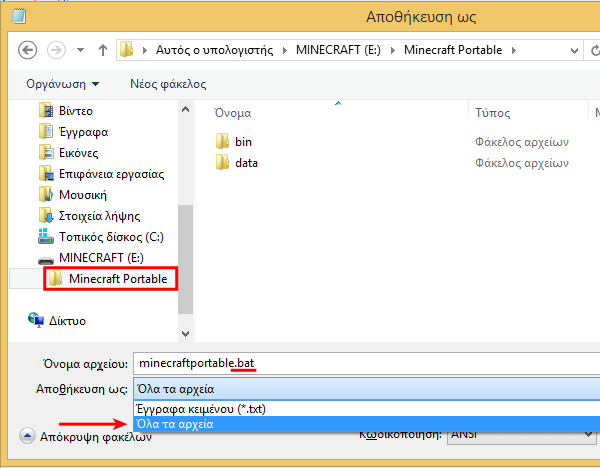Viewport: 600px width, 468px height.
Task: Open the address bar history dropdown
Action: (574, 50)
